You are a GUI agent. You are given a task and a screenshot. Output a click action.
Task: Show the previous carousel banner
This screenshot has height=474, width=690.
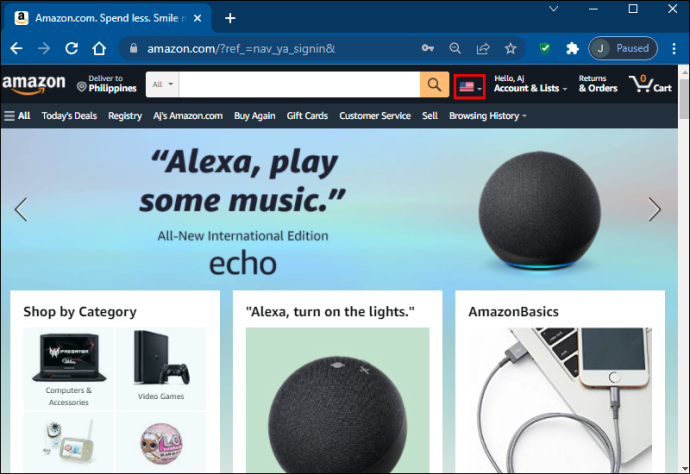coord(21,209)
